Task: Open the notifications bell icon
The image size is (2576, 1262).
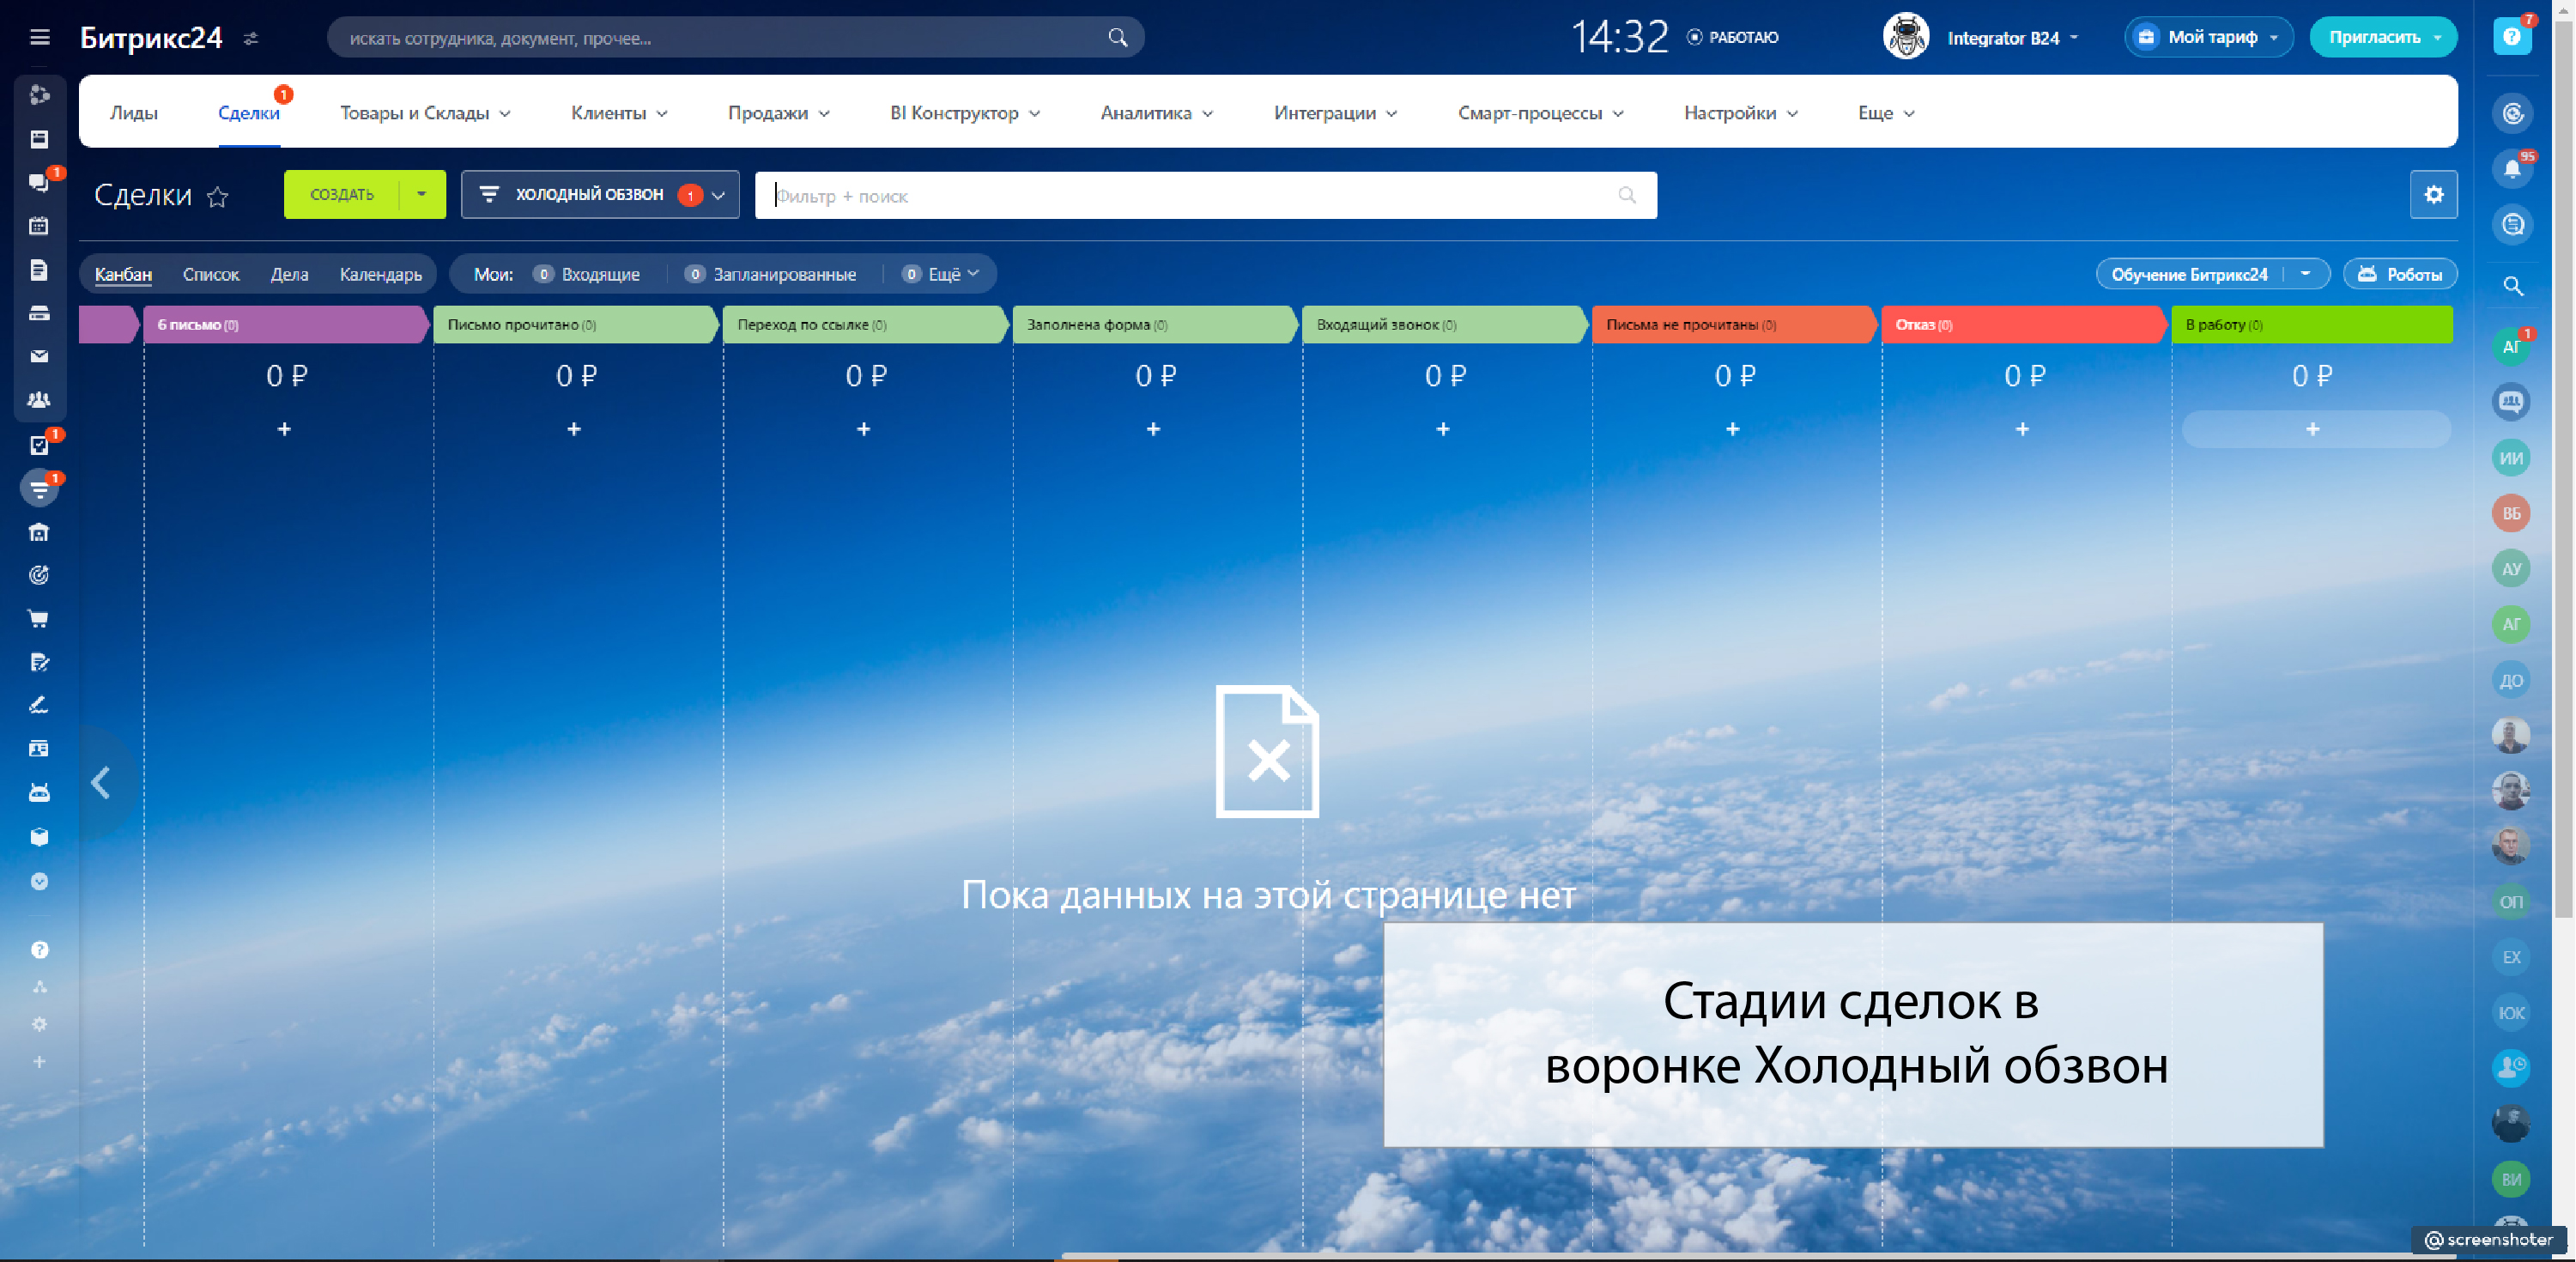Action: tap(2511, 169)
